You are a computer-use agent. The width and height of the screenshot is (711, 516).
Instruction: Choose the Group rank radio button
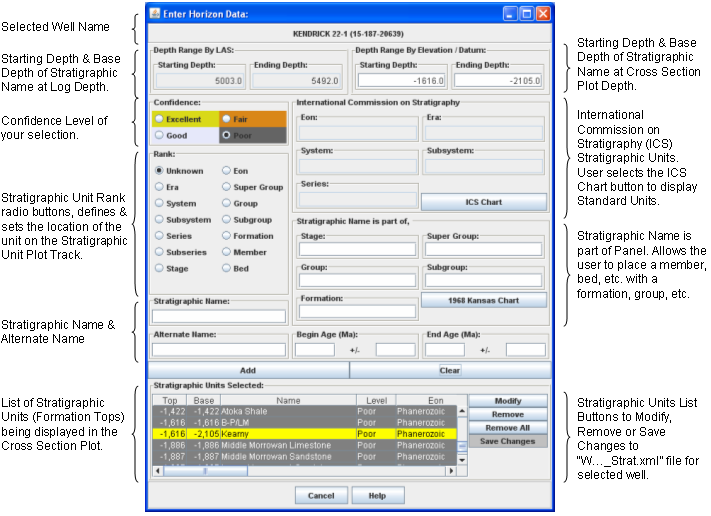point(226,203)
